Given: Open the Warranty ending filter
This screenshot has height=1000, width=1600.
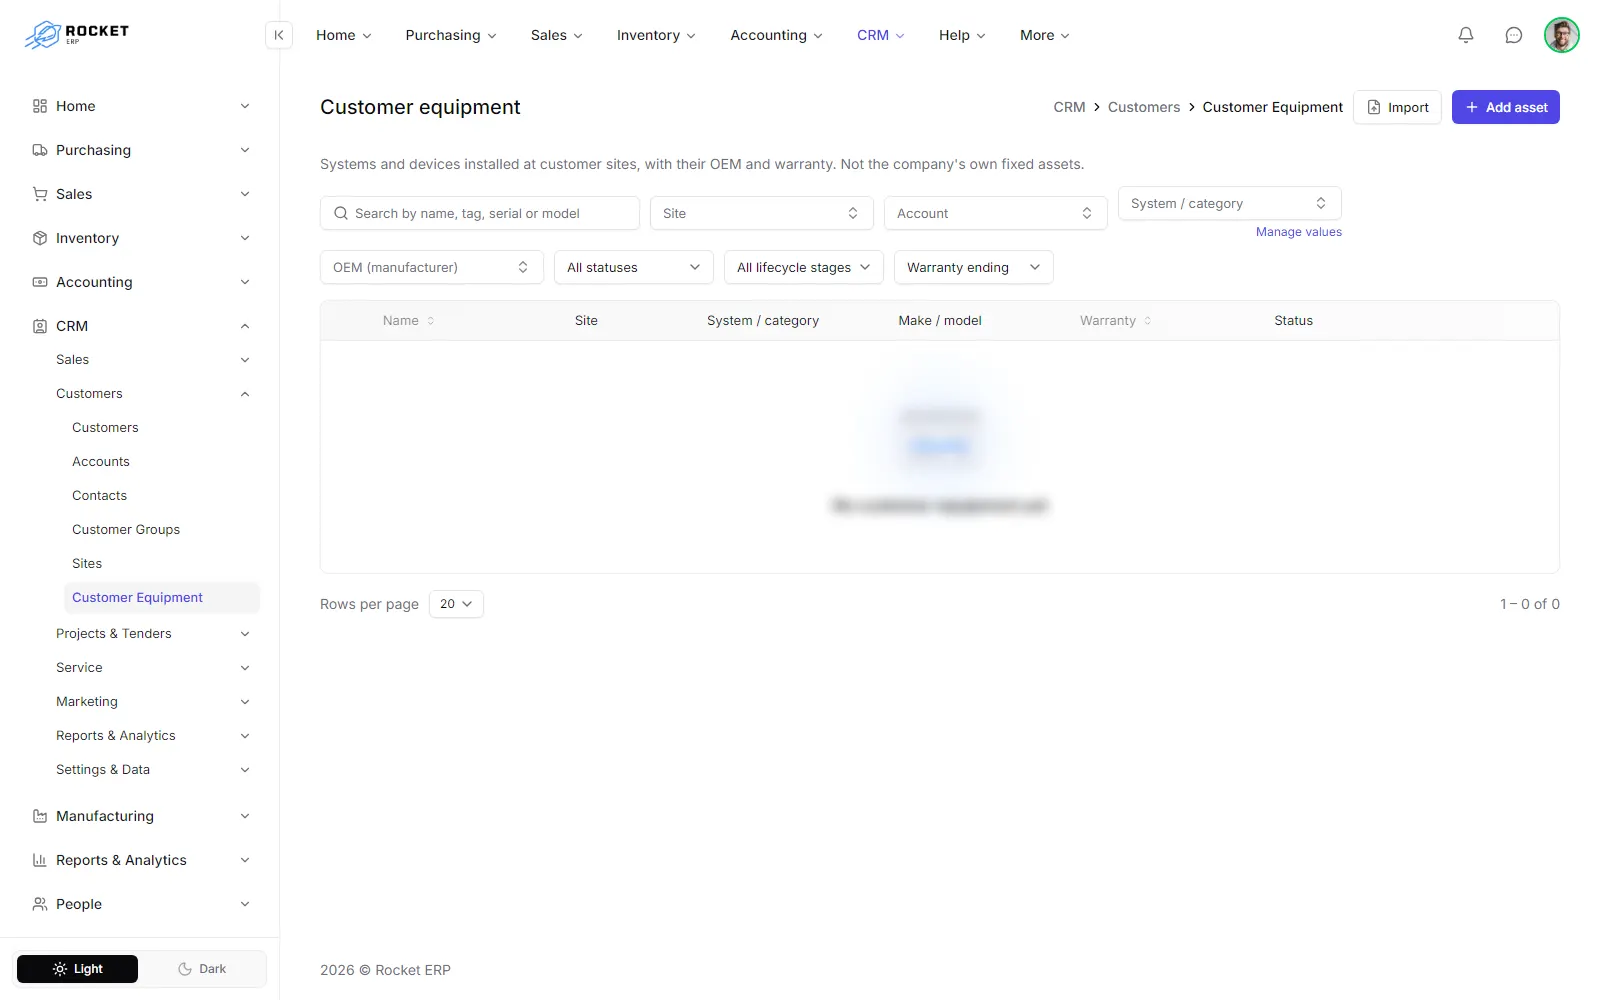Looking at the screenshot, I should (974, 267).
